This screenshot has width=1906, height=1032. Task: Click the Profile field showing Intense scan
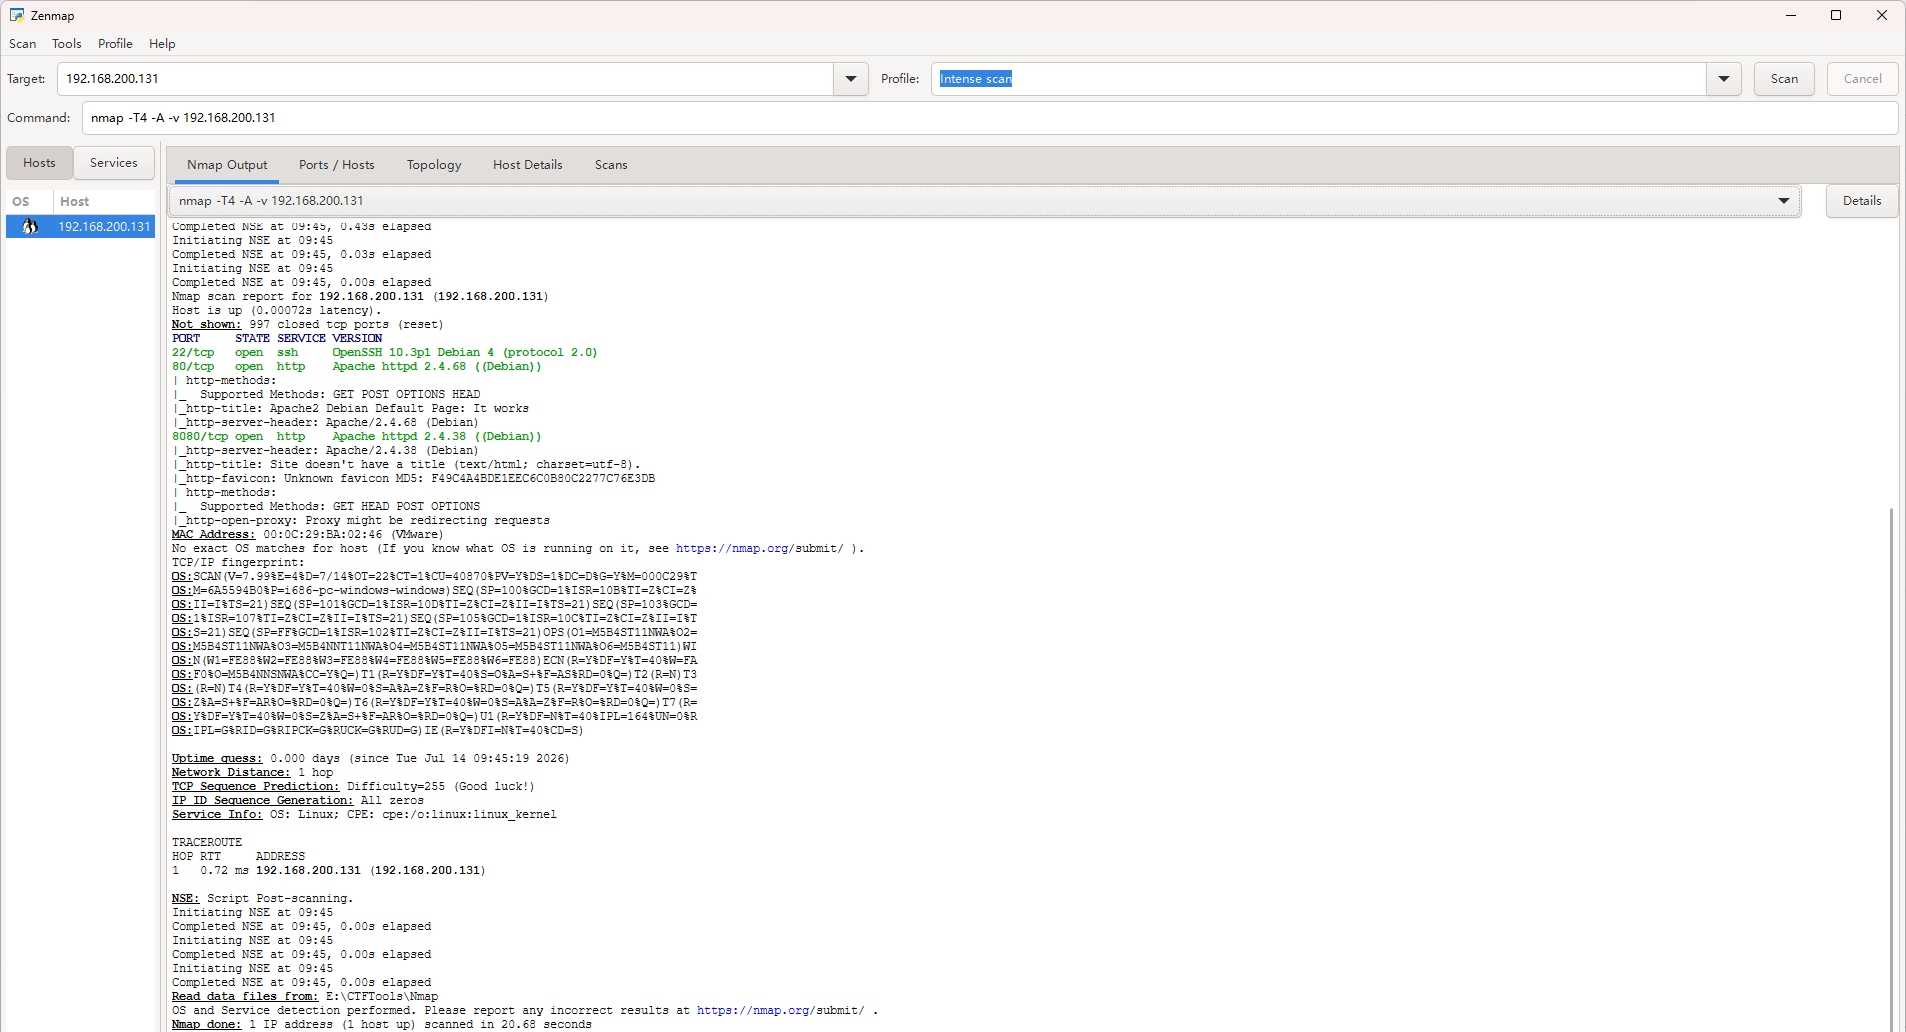point(1319,79)
